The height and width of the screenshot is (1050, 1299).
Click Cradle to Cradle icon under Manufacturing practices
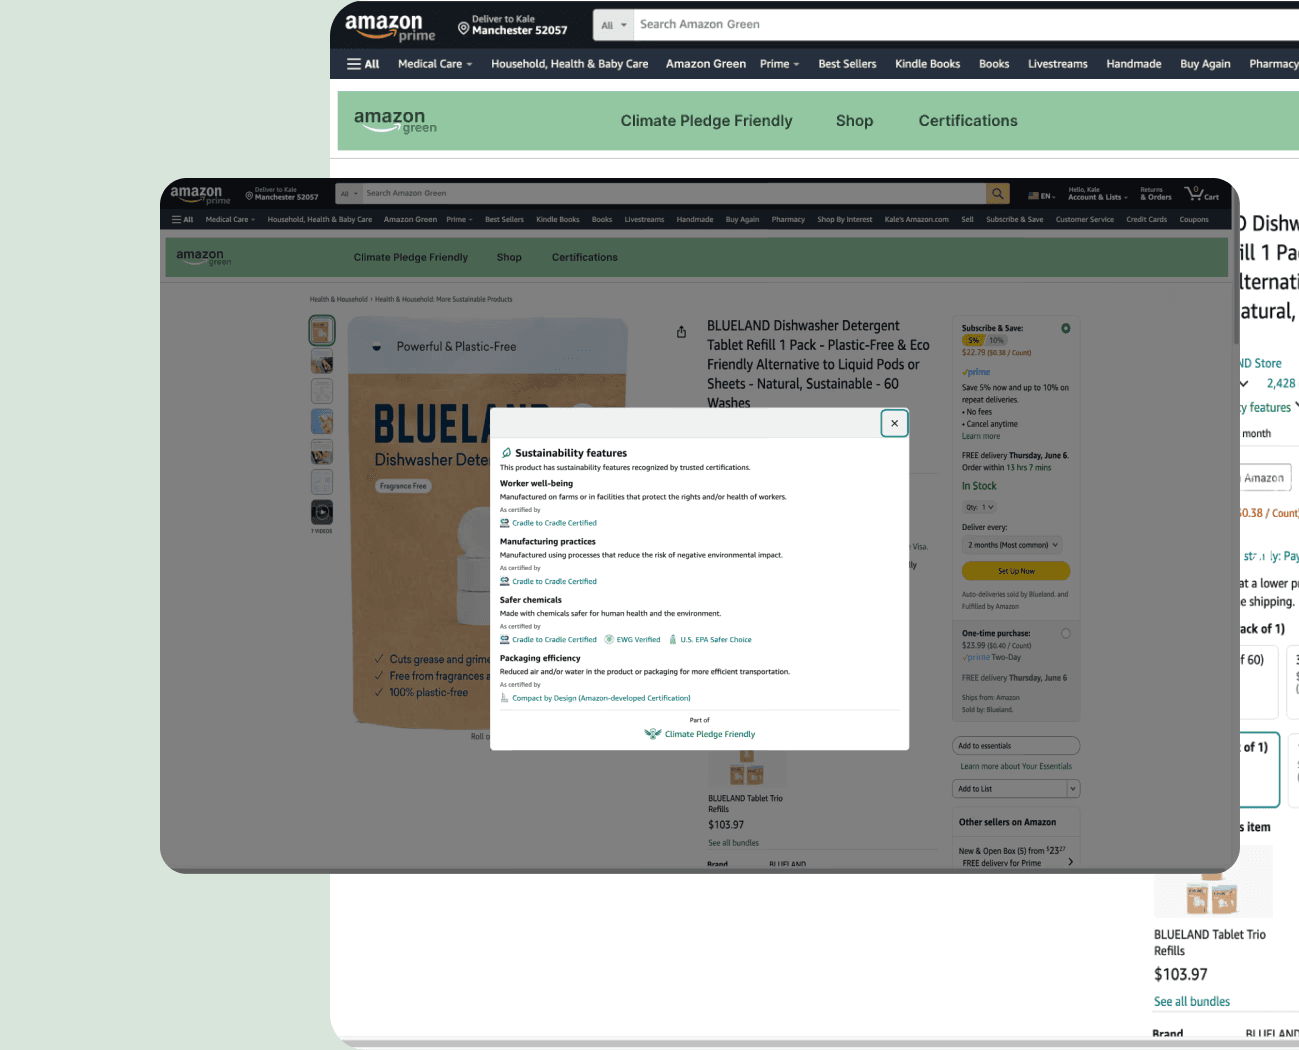[505, 581]
